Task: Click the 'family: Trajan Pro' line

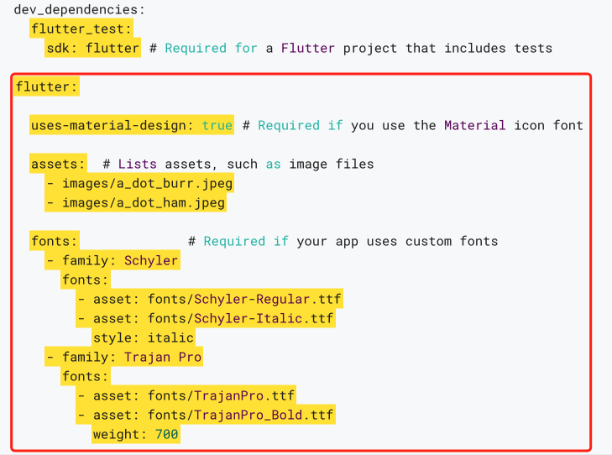Action: [124, 357]
